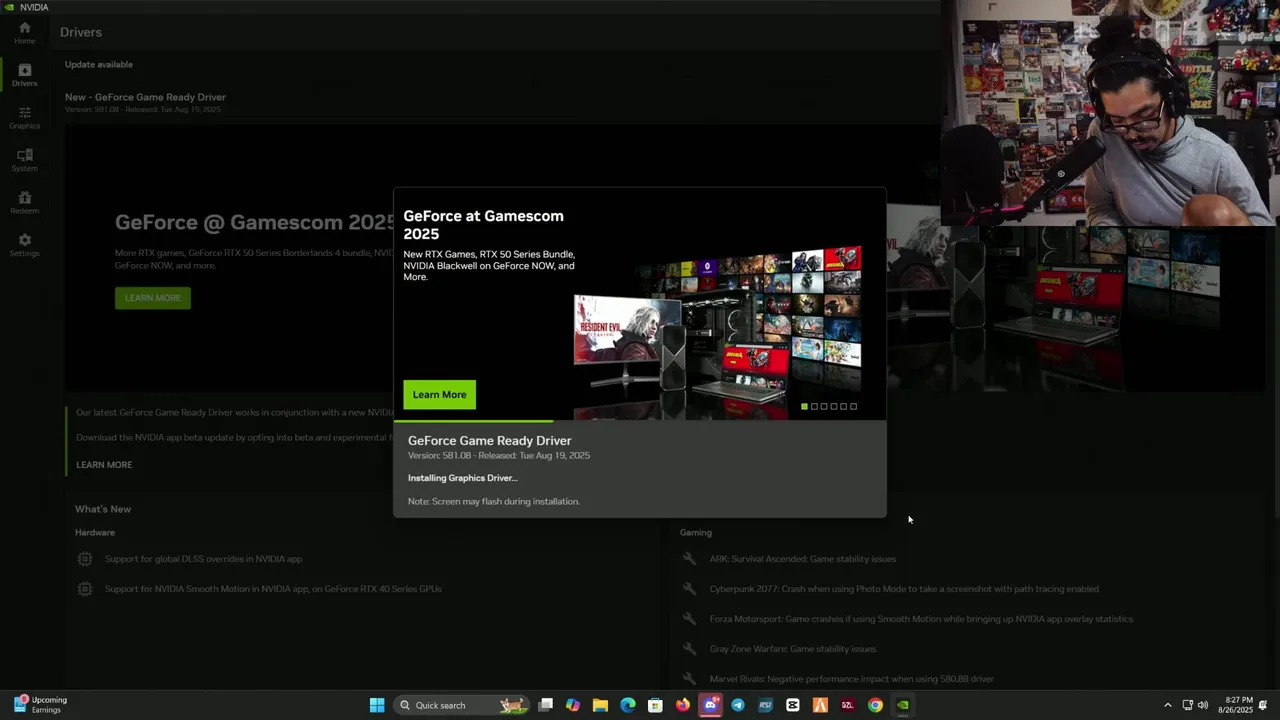Image resolution: width=1280 pixels, height=720 pixels.
Task: Select the Drivers sidebar icon
Action: pyautogui.click(x=24, y=75)
